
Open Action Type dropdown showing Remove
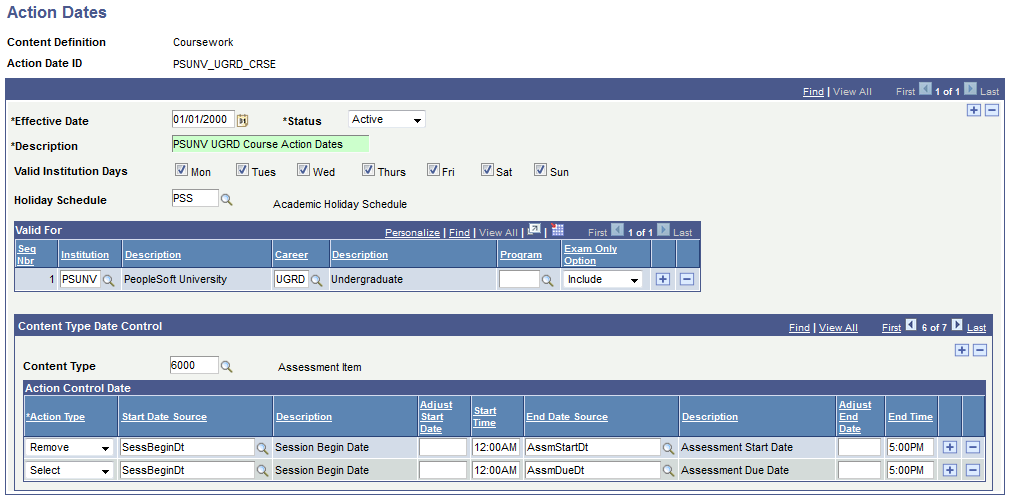(70, 447)
